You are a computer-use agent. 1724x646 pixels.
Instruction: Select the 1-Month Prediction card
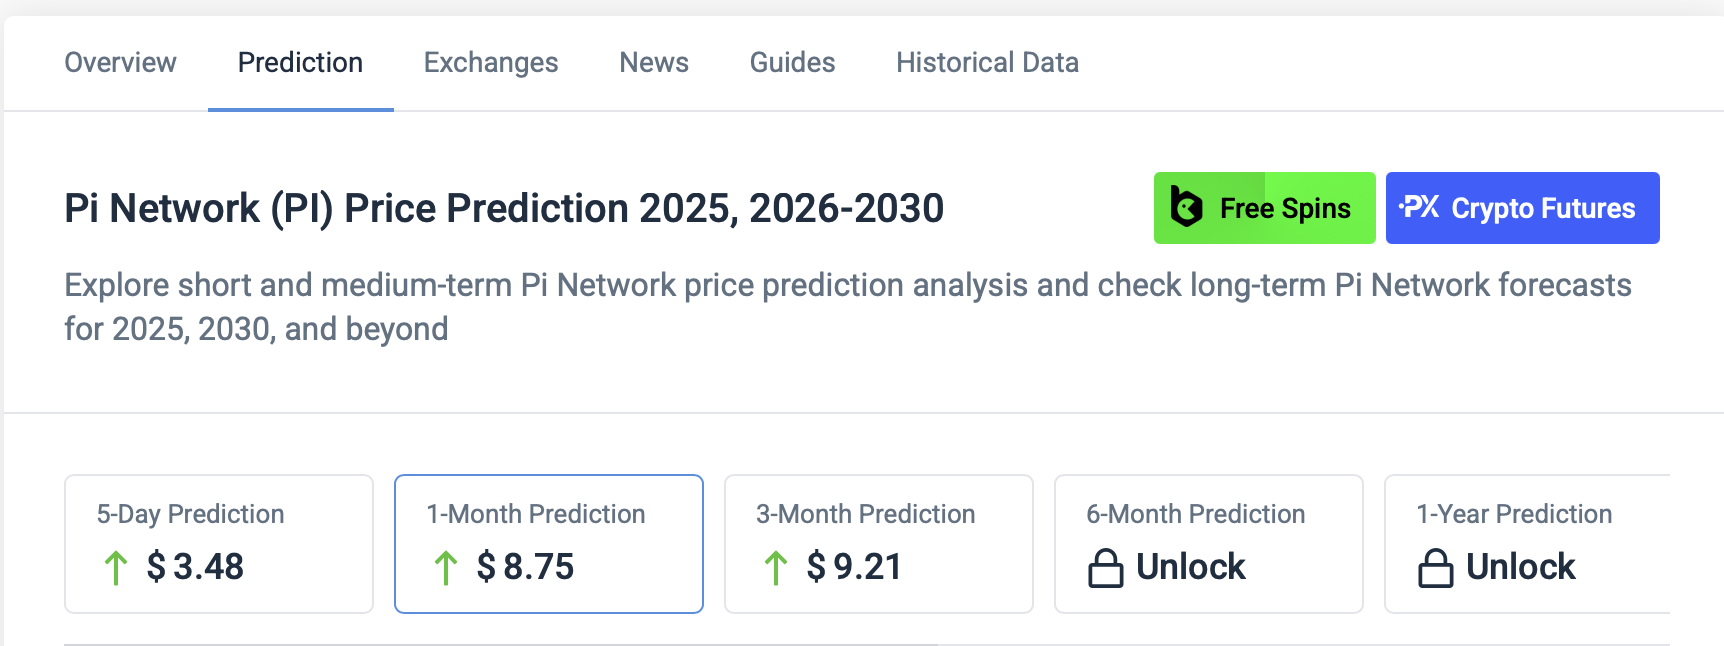click(549, 543)
